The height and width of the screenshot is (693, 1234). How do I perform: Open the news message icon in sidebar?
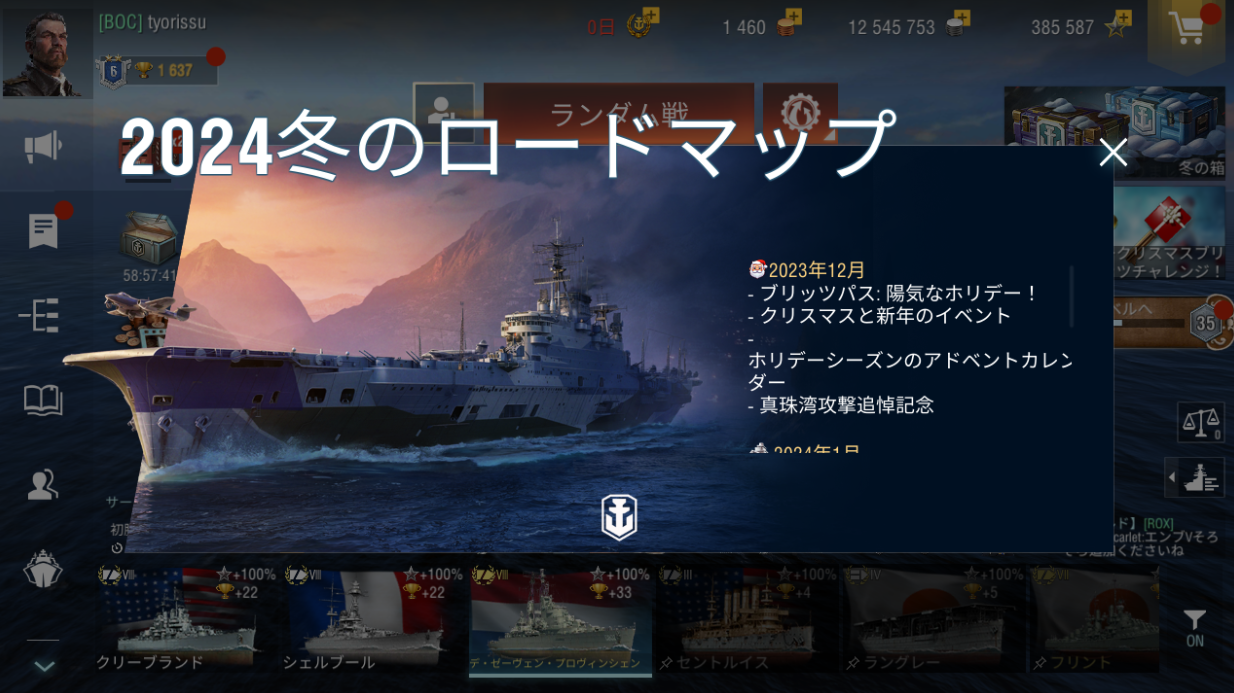[43, 231]
